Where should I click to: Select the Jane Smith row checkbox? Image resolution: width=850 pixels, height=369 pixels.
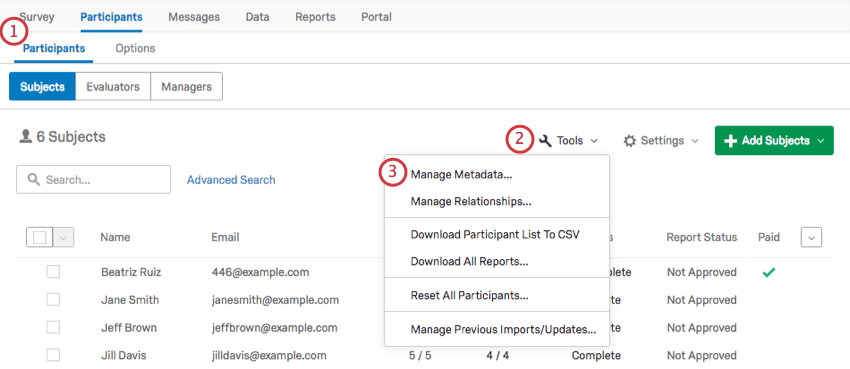pos(53,300)
